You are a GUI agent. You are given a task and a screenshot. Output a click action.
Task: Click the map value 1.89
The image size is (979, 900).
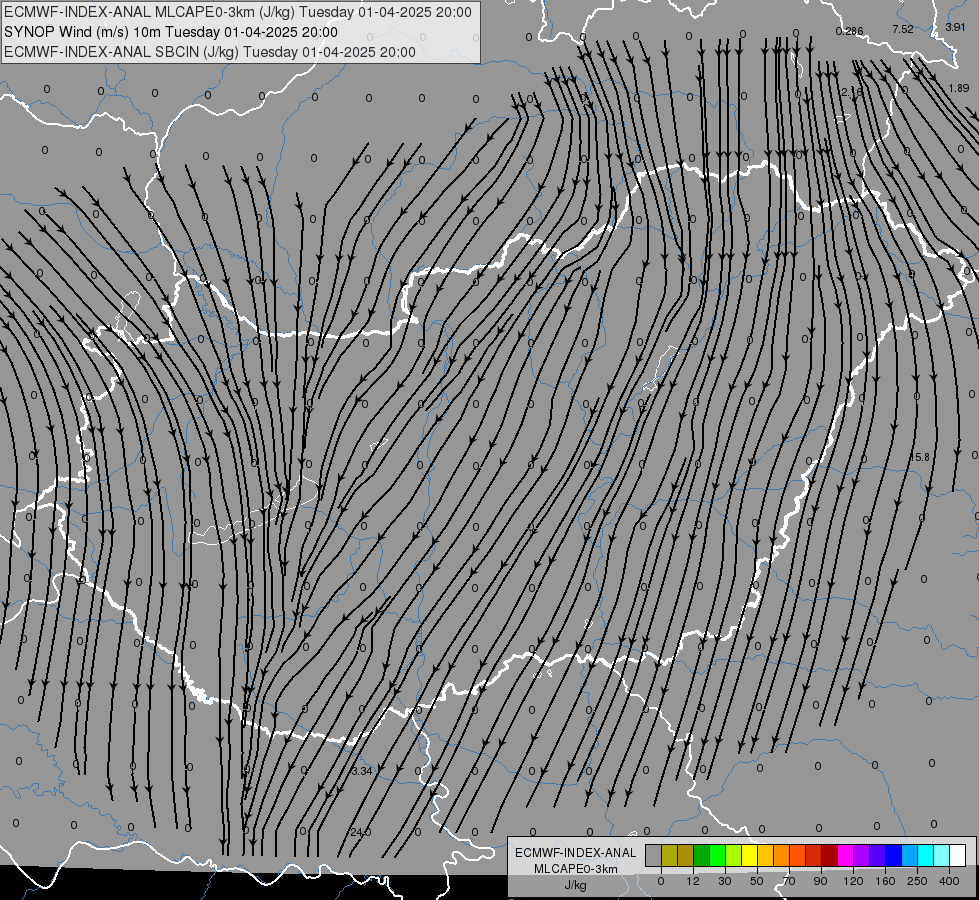coord(959,88)
